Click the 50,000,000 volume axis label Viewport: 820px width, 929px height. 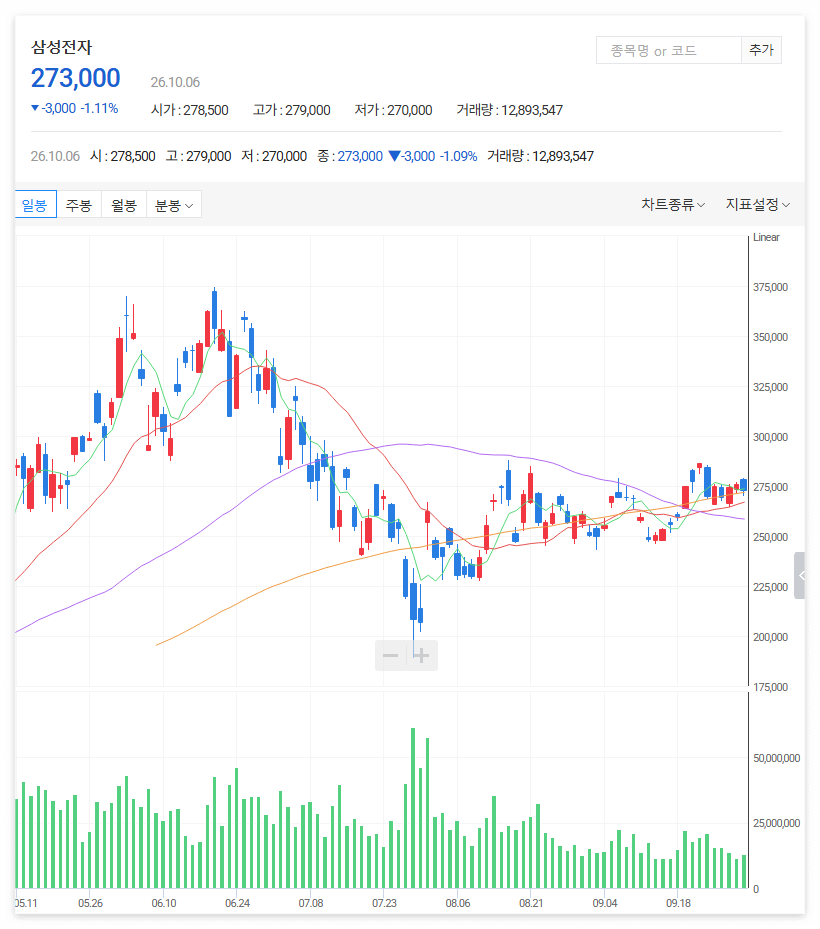[x=776, y=758]
